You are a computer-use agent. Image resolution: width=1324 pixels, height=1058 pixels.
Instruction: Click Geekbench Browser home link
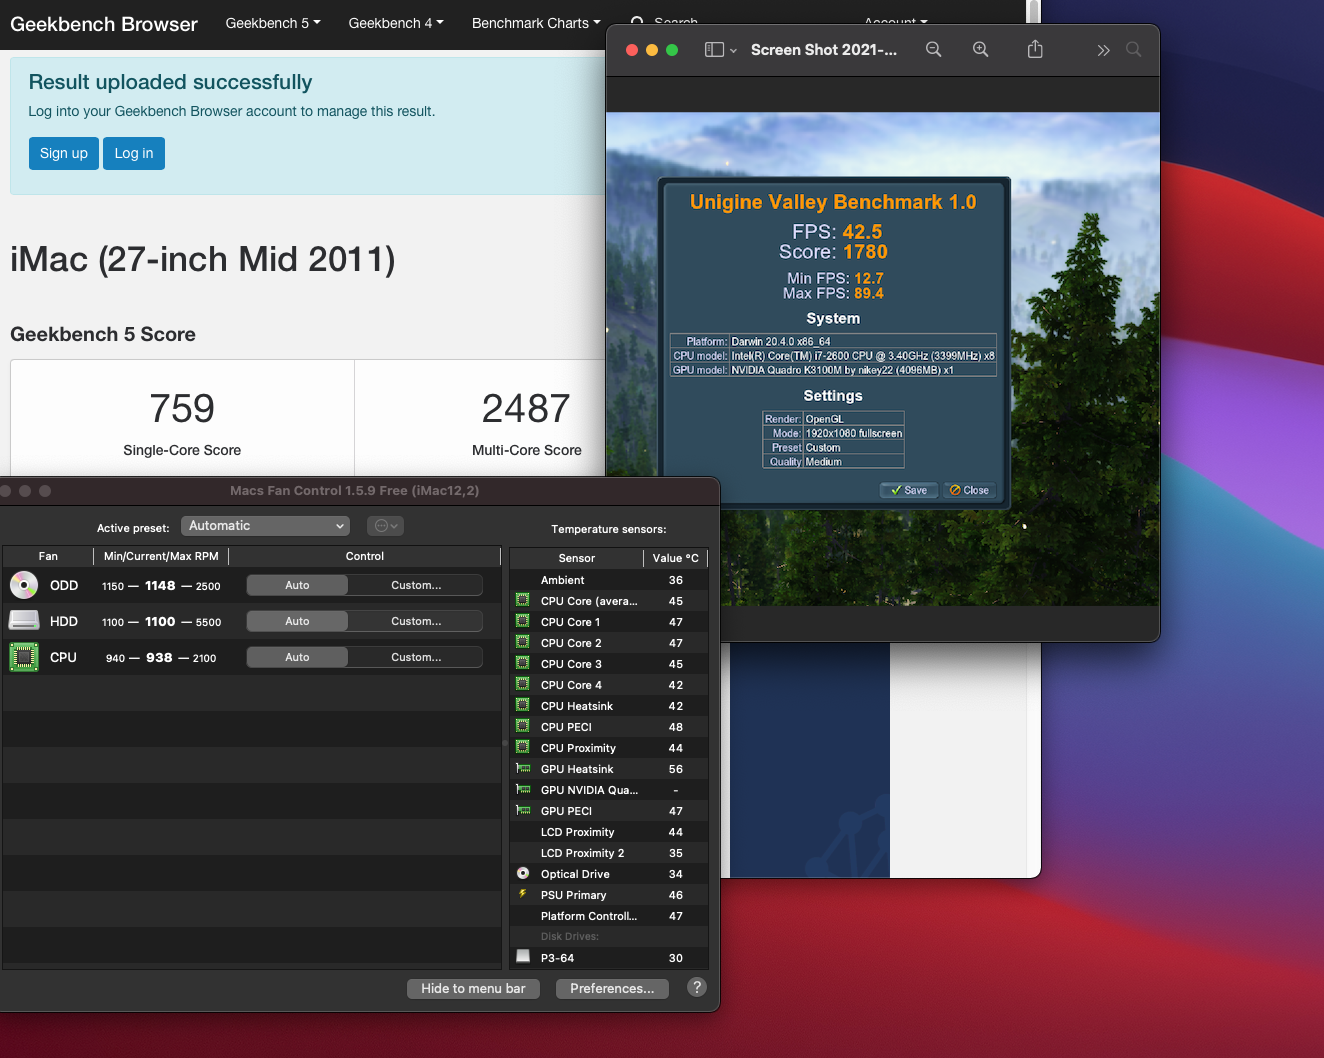(104, 24)
